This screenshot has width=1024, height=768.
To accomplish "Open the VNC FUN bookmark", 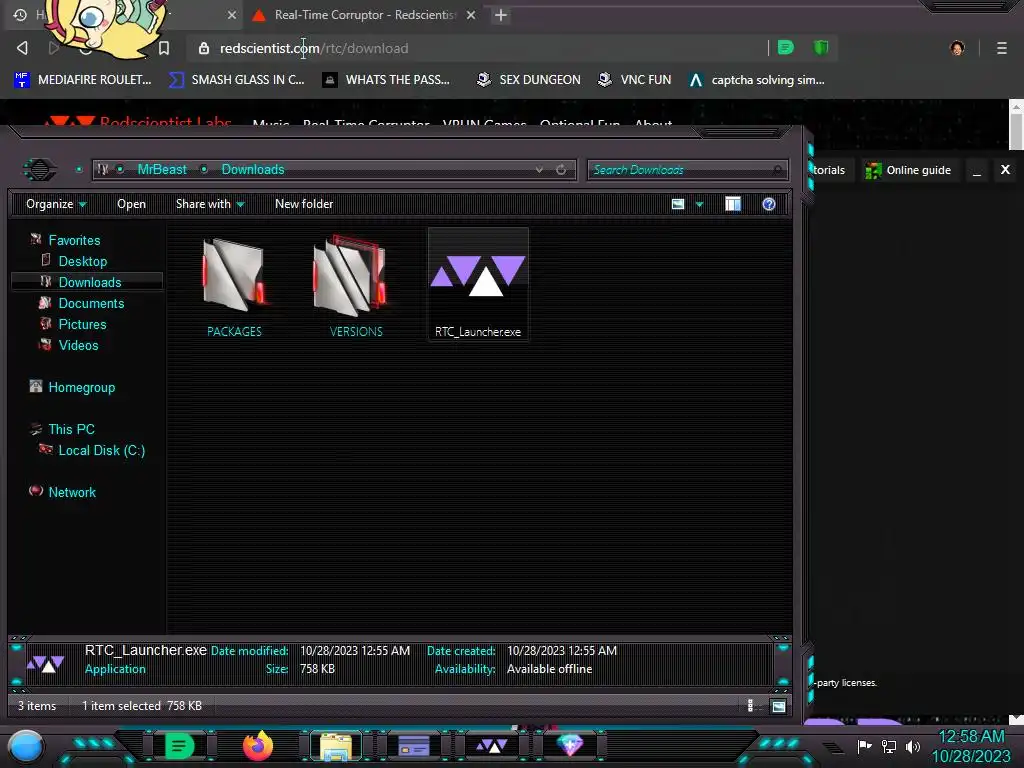I will coord(634,80).
